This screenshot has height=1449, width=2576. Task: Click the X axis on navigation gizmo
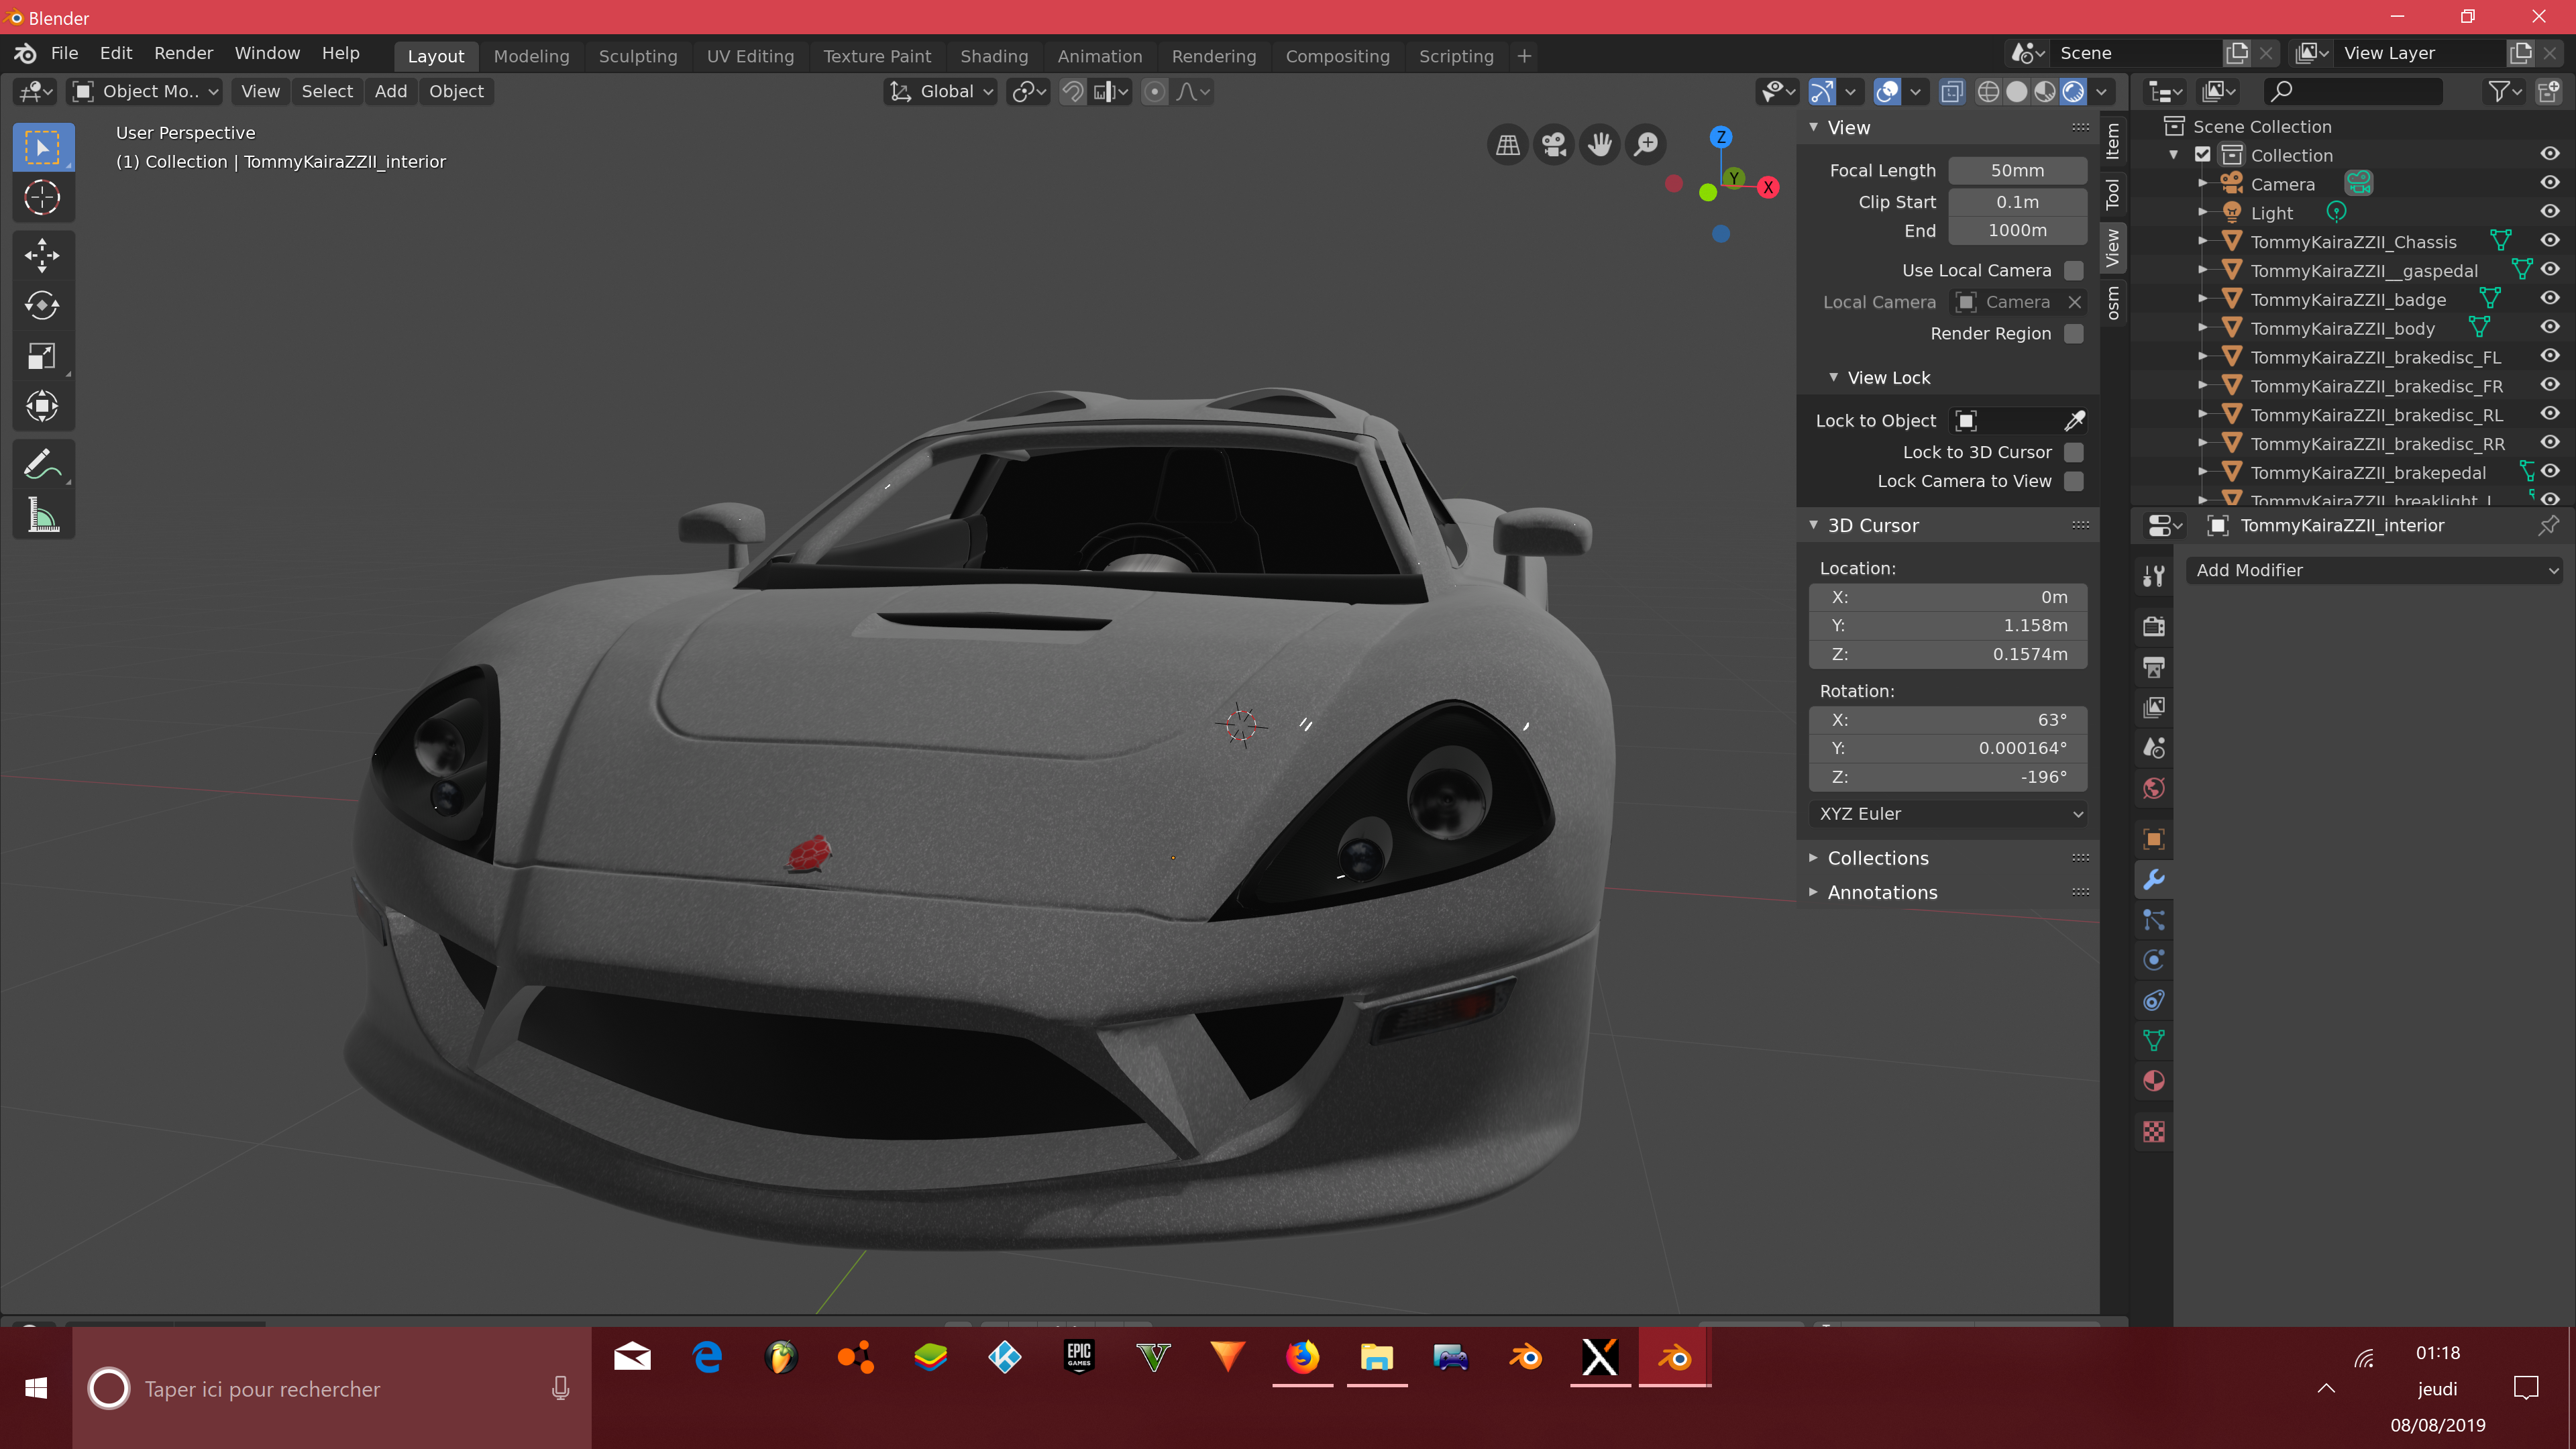(1768, 187)
